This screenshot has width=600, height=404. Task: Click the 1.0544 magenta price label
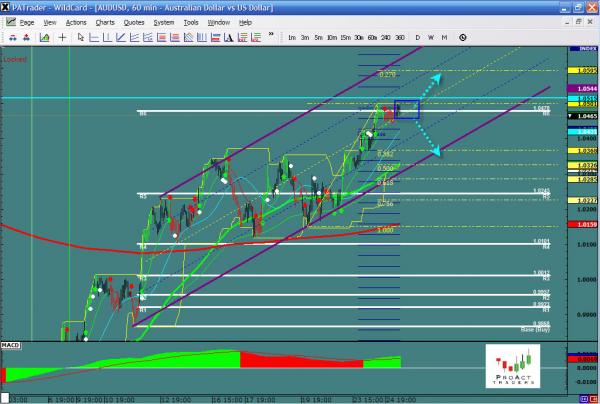(x=587, y=88)
